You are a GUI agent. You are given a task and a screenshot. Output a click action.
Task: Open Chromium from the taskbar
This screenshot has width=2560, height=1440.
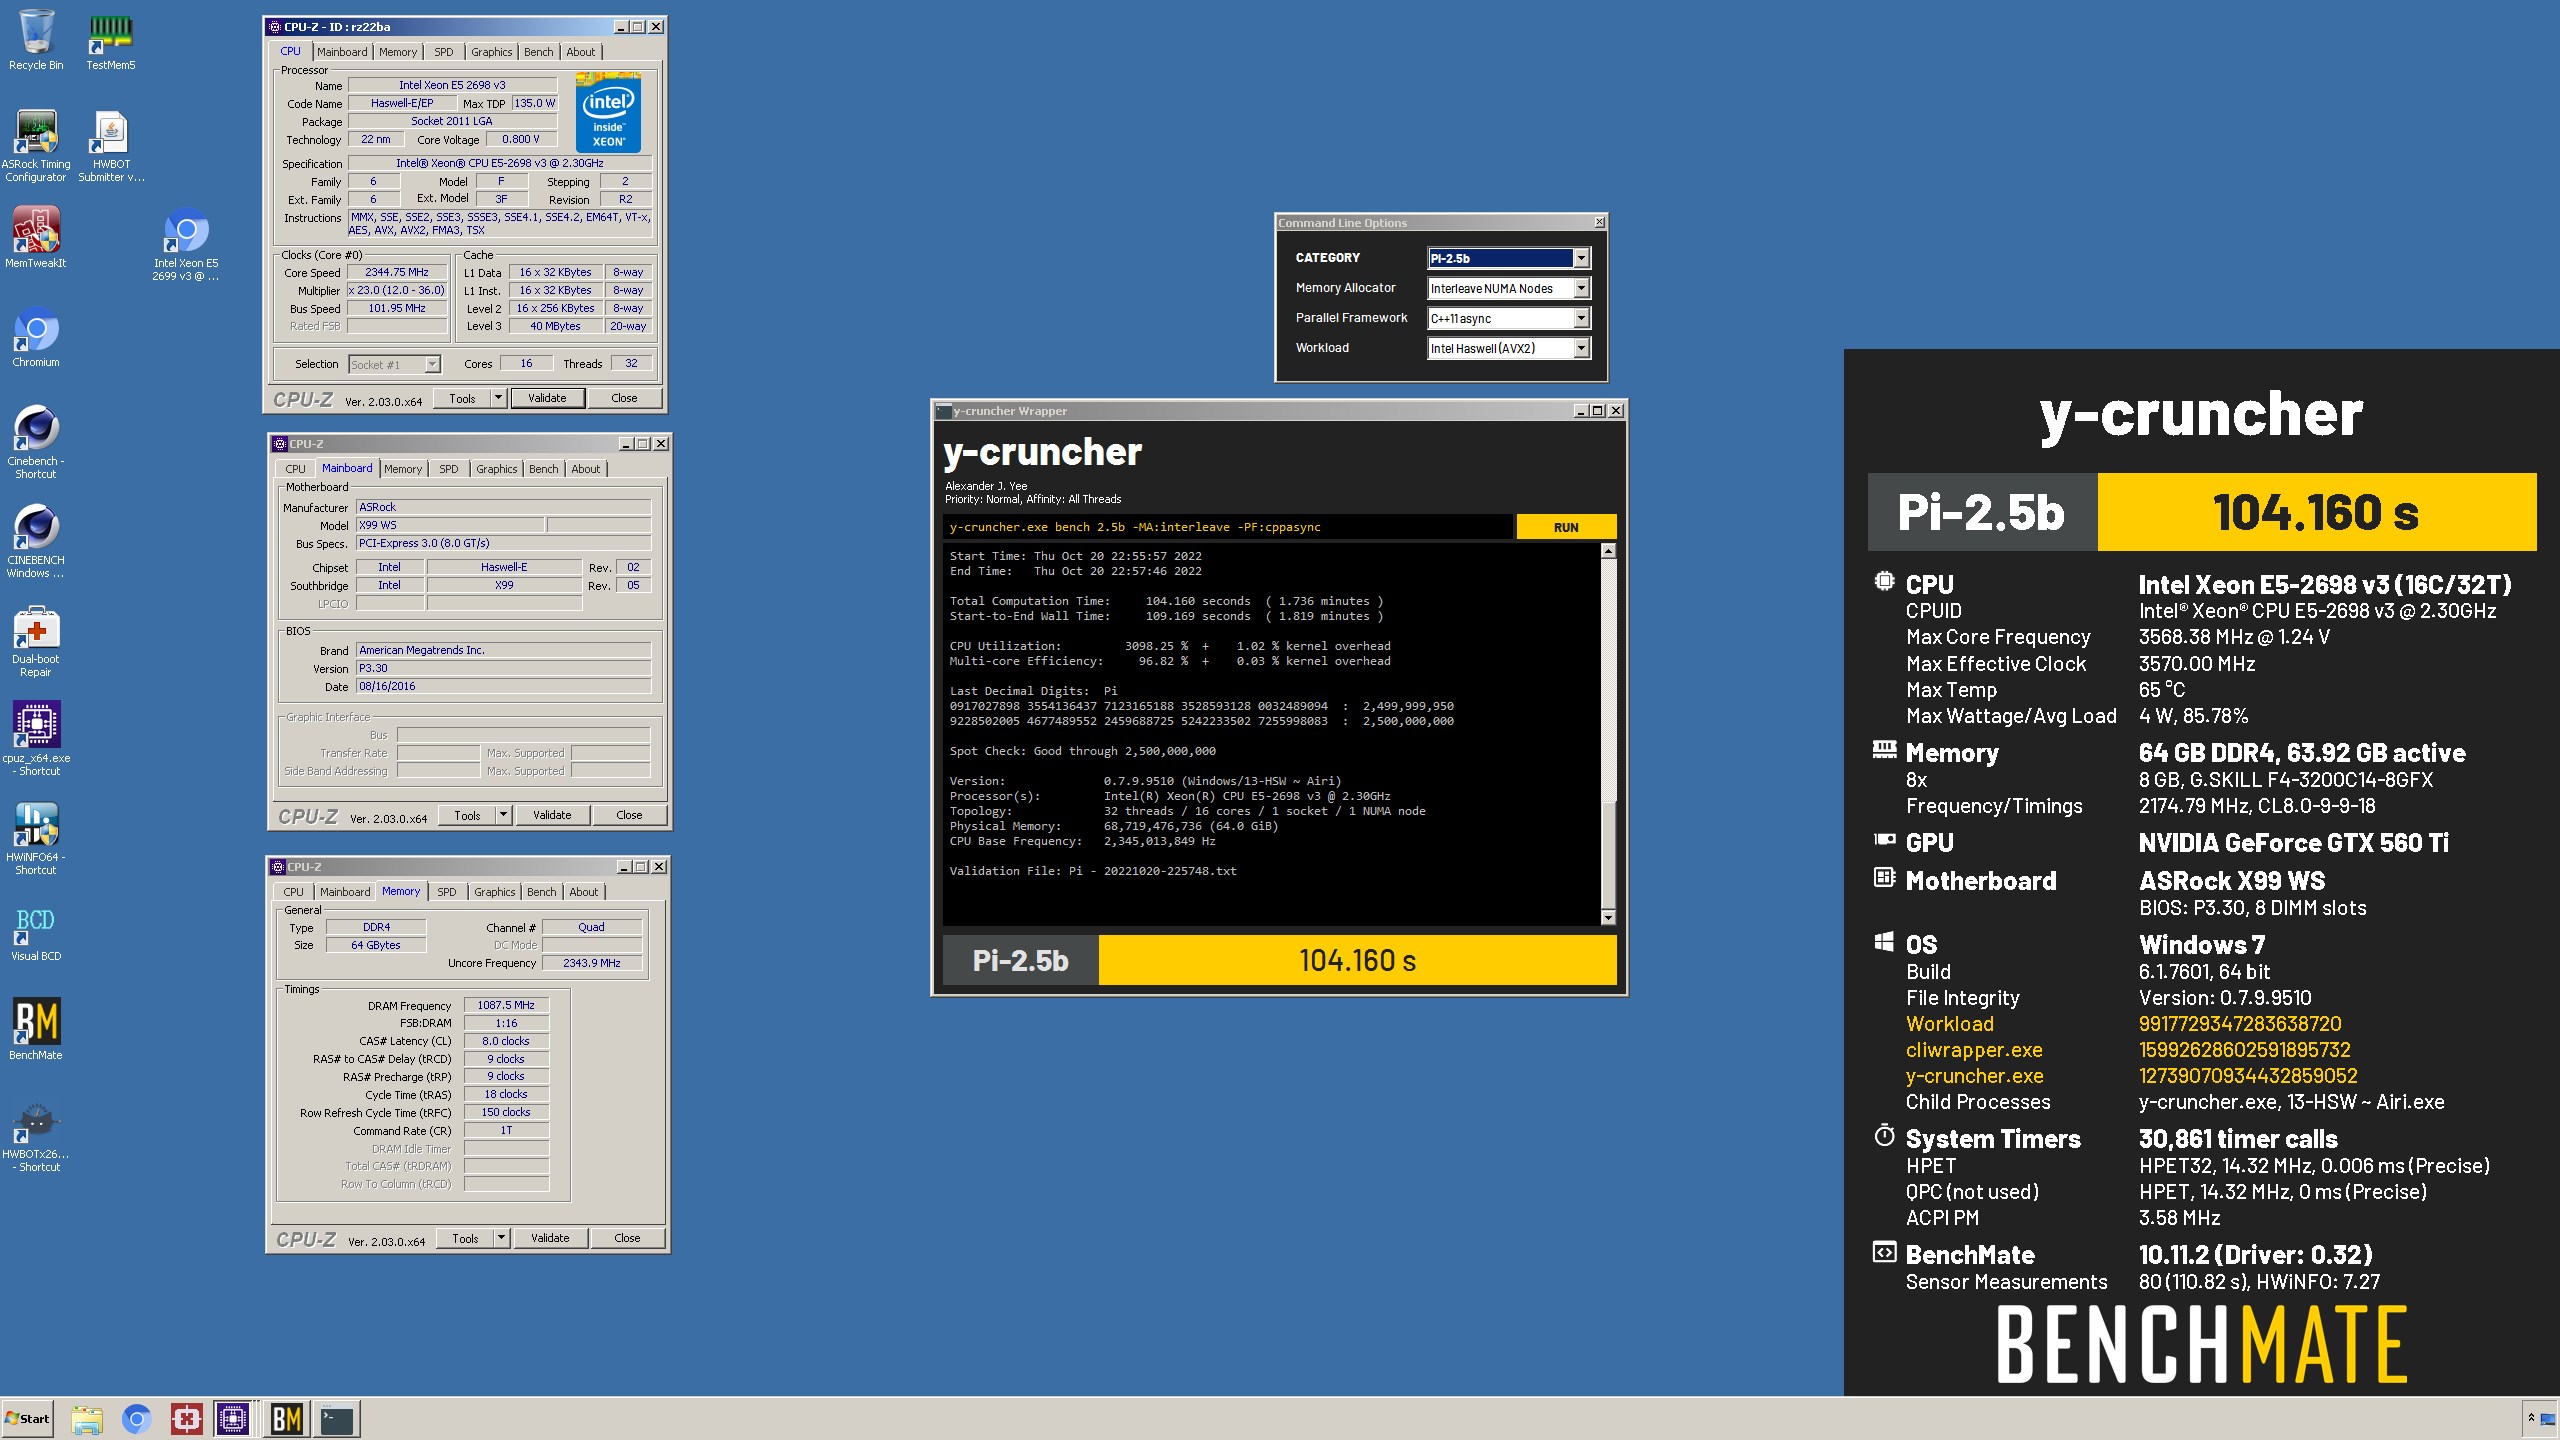137,1419
